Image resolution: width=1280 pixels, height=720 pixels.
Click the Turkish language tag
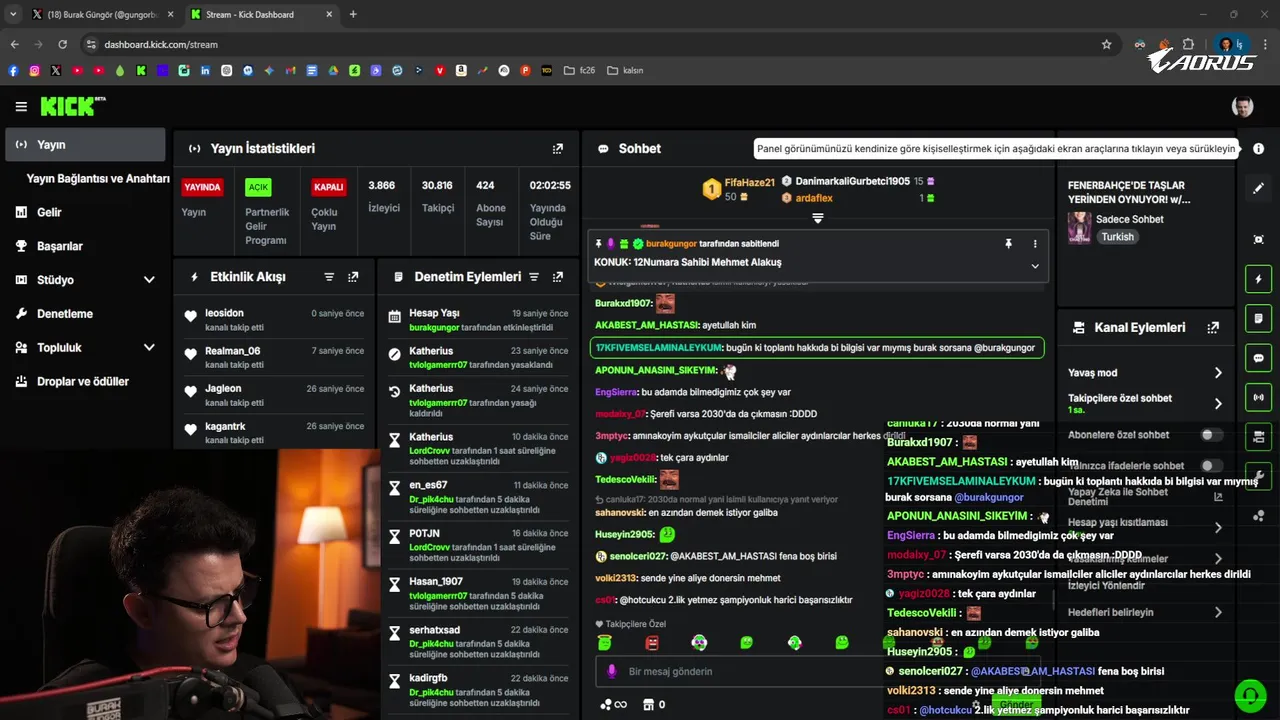[1118, 237]
